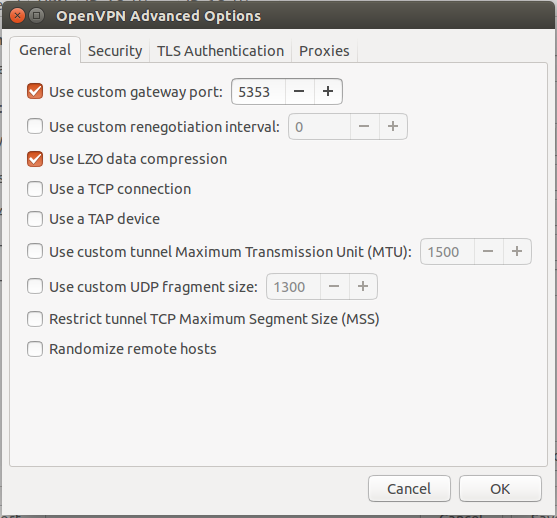Decrease the tunnel MTU value
This screenshot has height=518, width=557.
click(488, 252)
